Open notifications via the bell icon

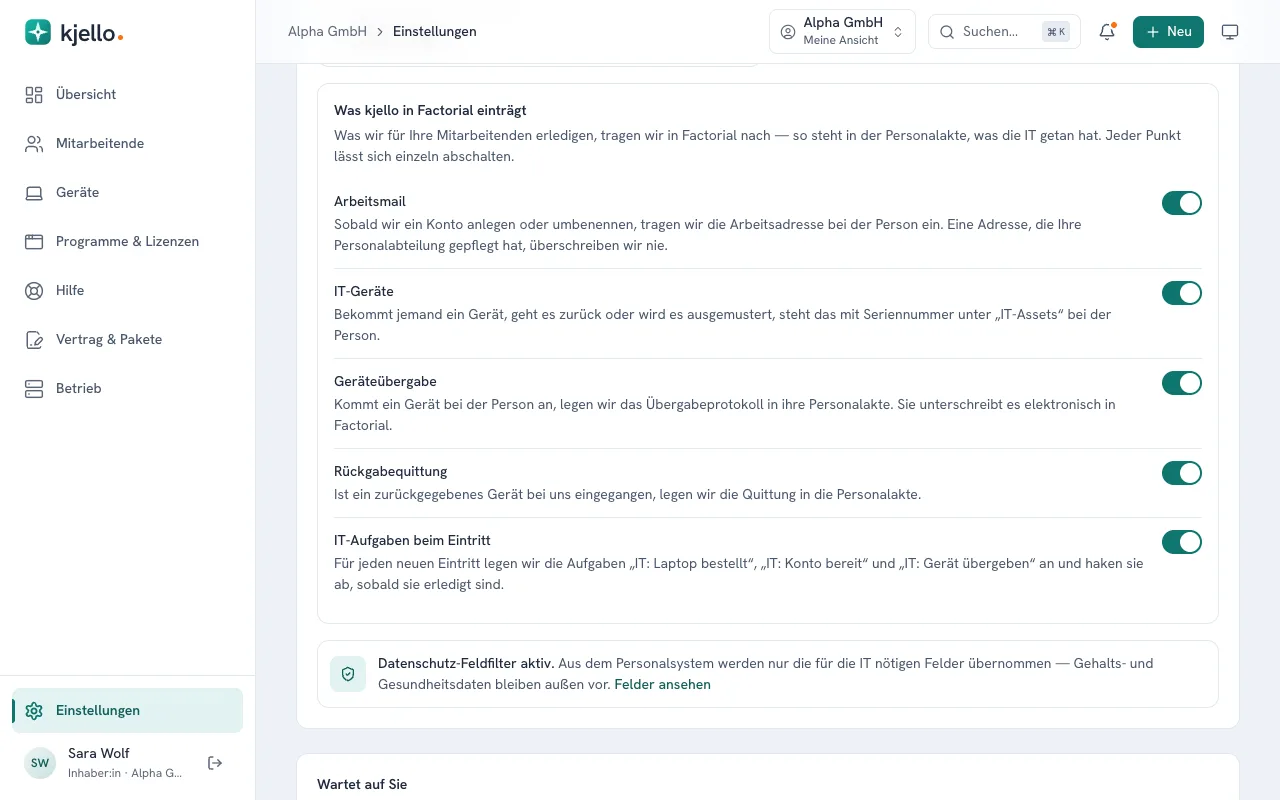[1107, 32]
